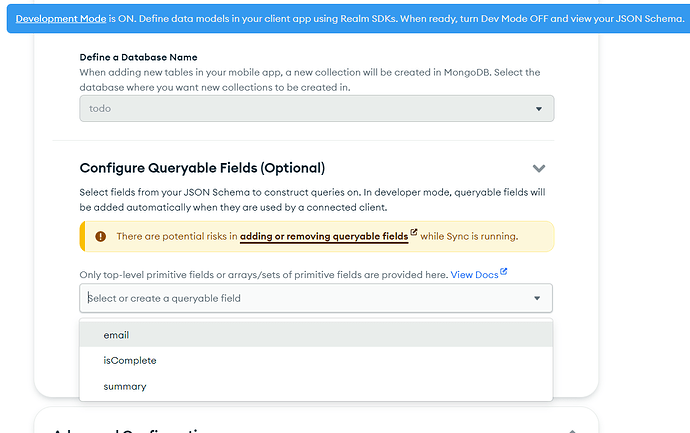
Task: Collapse the Configure Queryable Fields section chevron
Action: coord(539,169)
